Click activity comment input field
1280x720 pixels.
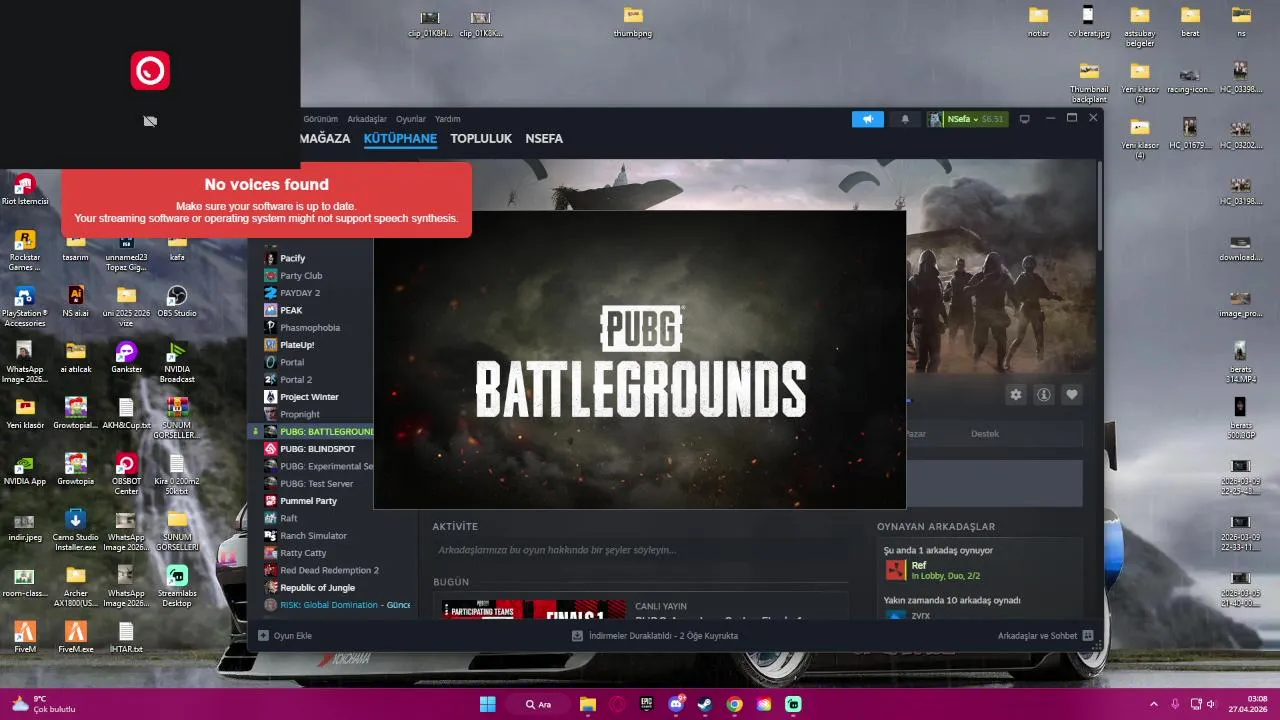[640, 550]
